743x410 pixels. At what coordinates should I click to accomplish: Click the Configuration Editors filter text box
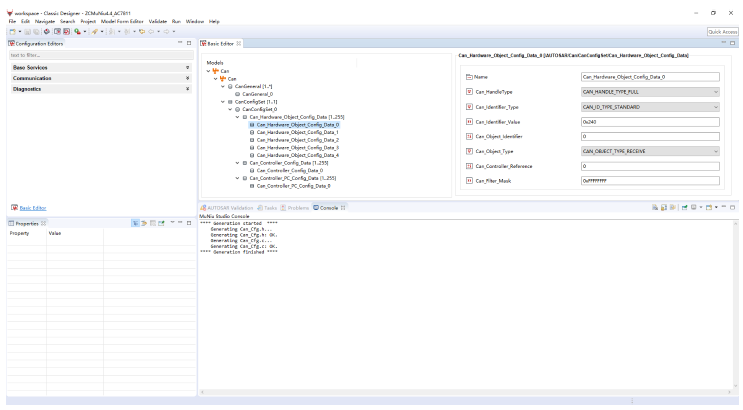click(101, 55)
